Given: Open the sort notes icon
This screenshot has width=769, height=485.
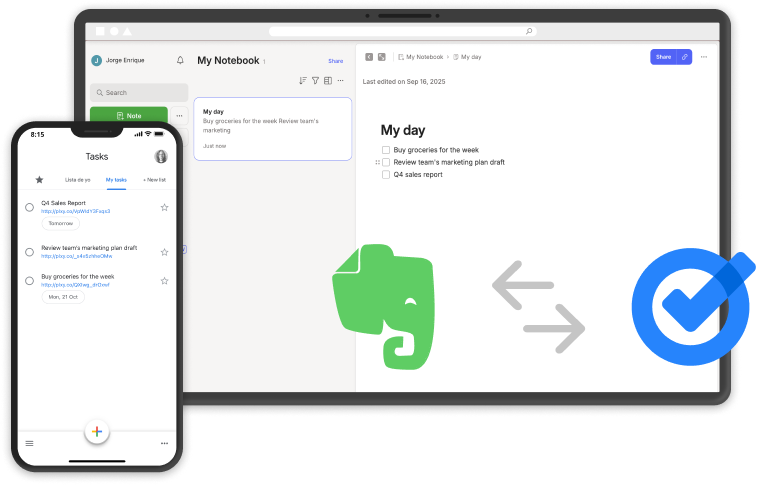Looking at the screenshot, I should [303, 81].
